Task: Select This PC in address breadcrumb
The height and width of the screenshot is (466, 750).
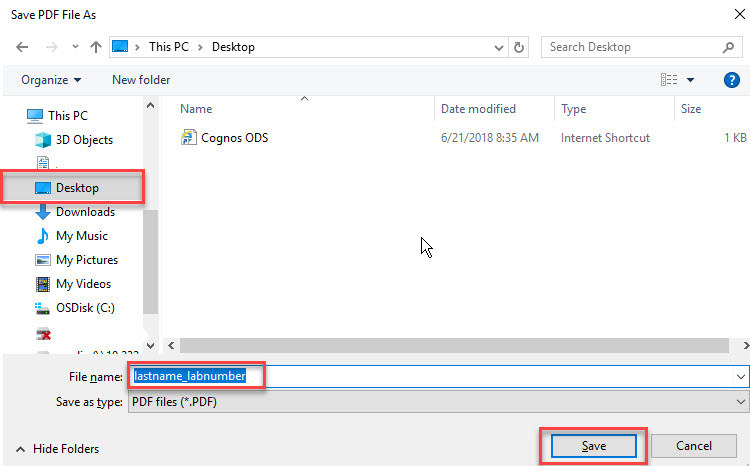Action: click(x=169, y=47)
